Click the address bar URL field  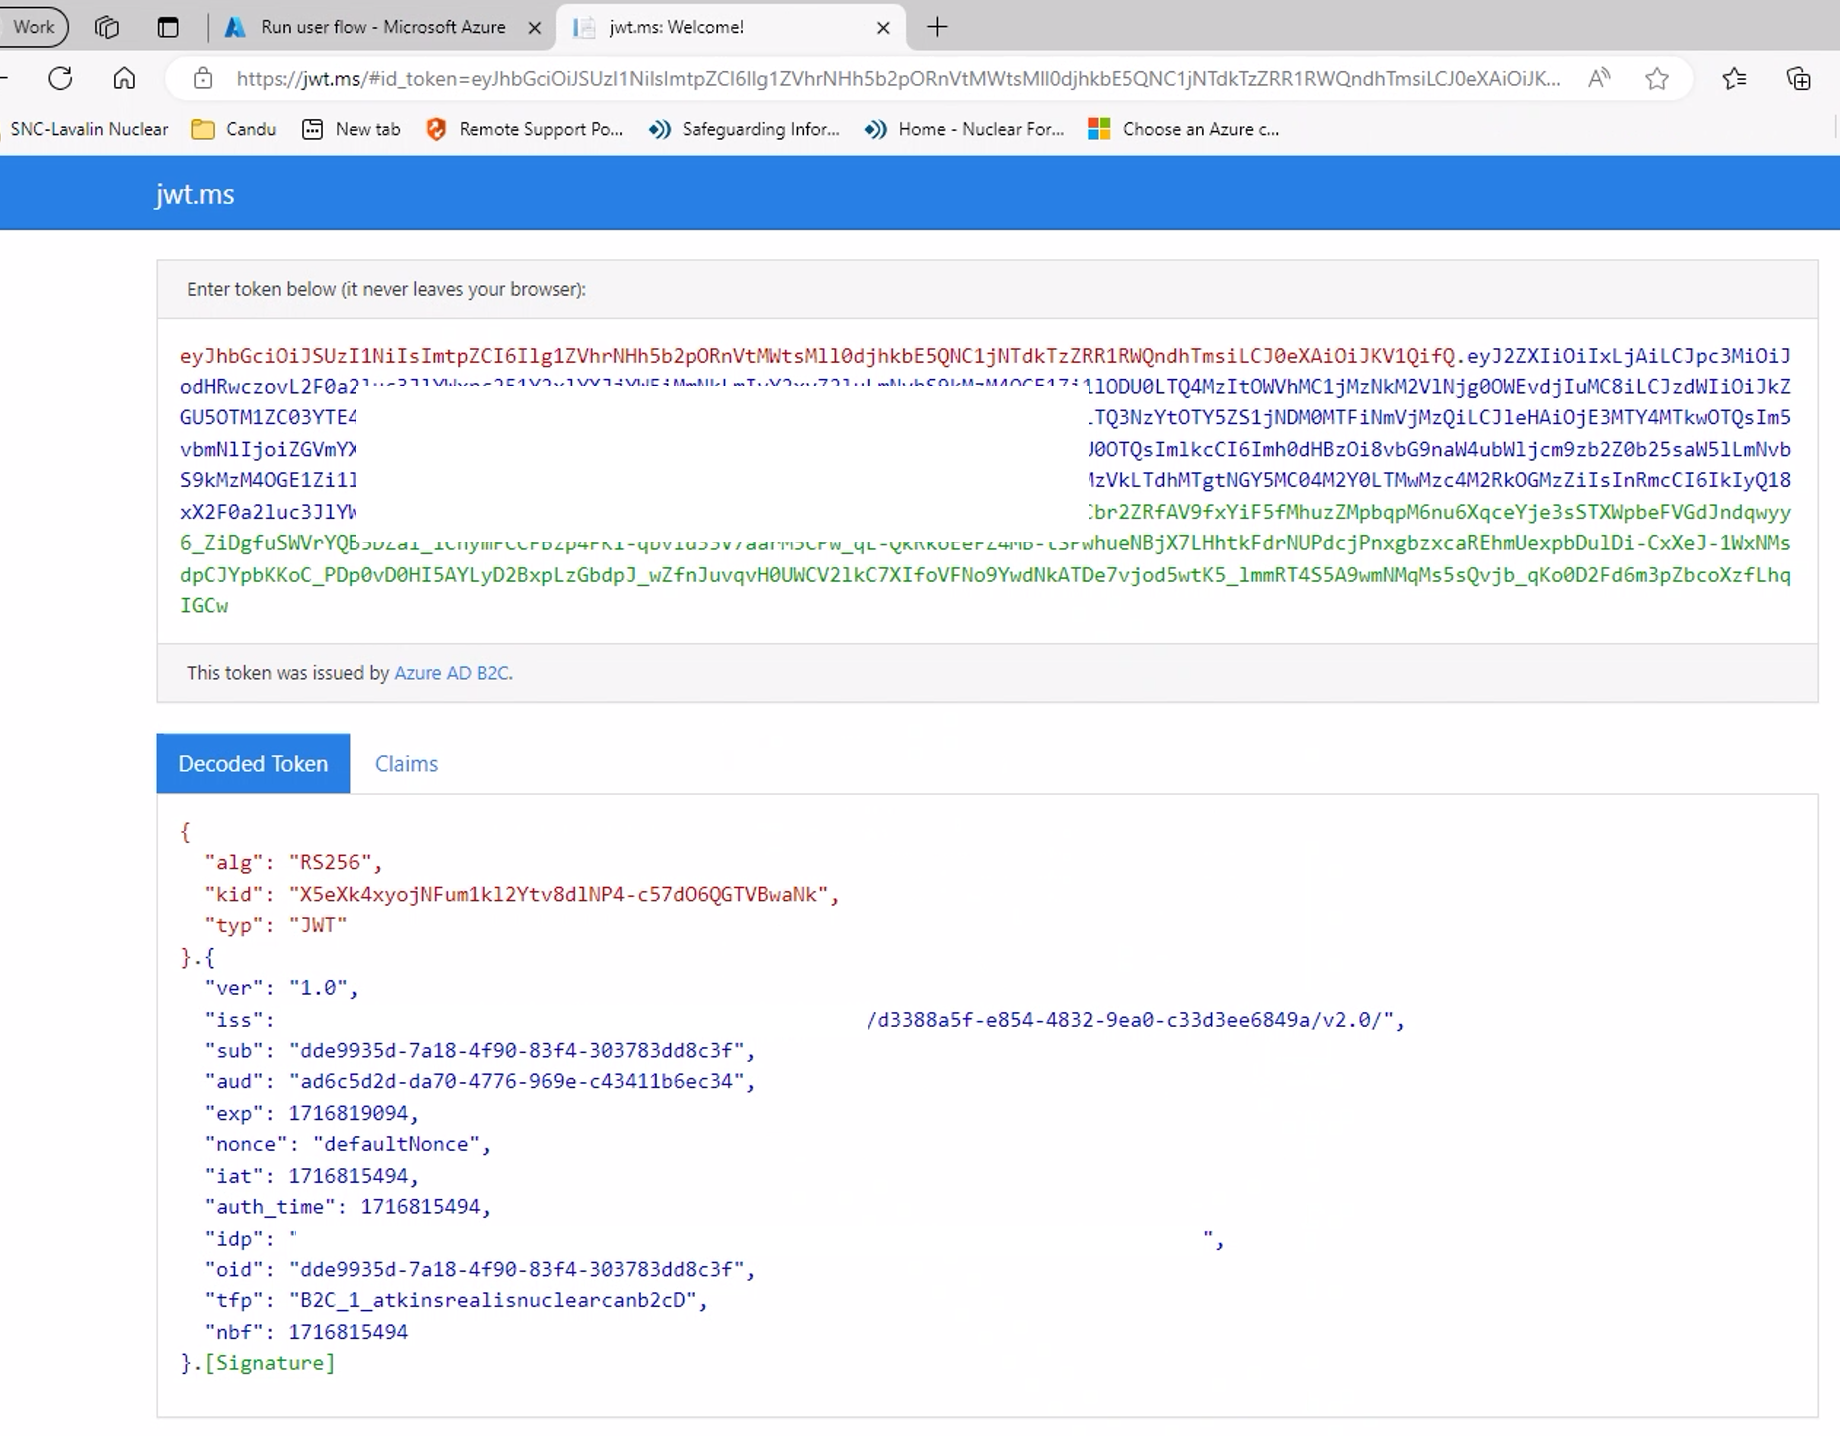pyautogui.click(x=898, y=79)
